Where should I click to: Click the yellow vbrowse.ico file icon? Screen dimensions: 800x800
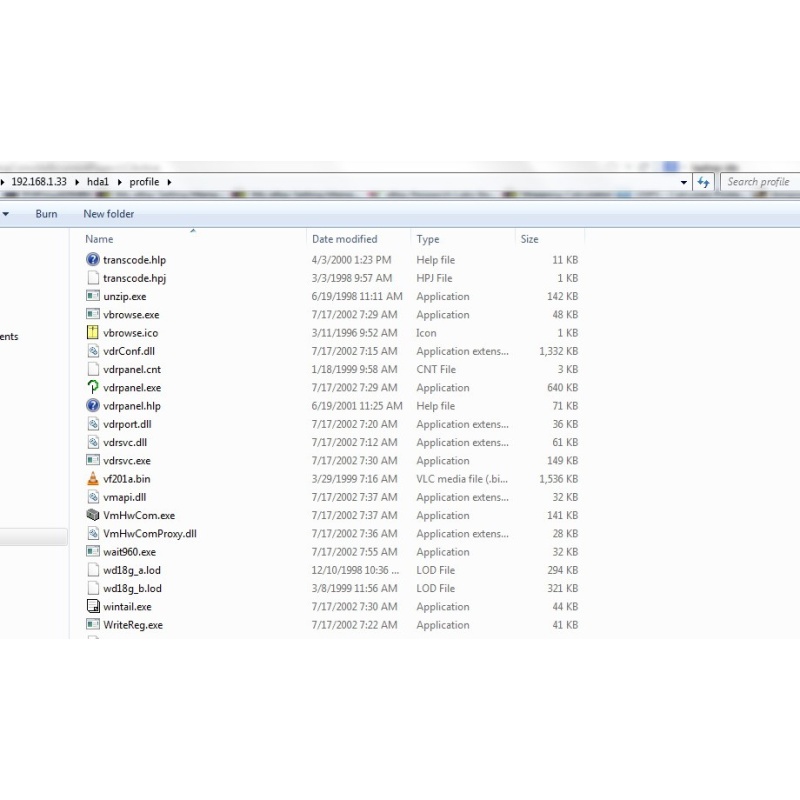(x=93, y=333)
